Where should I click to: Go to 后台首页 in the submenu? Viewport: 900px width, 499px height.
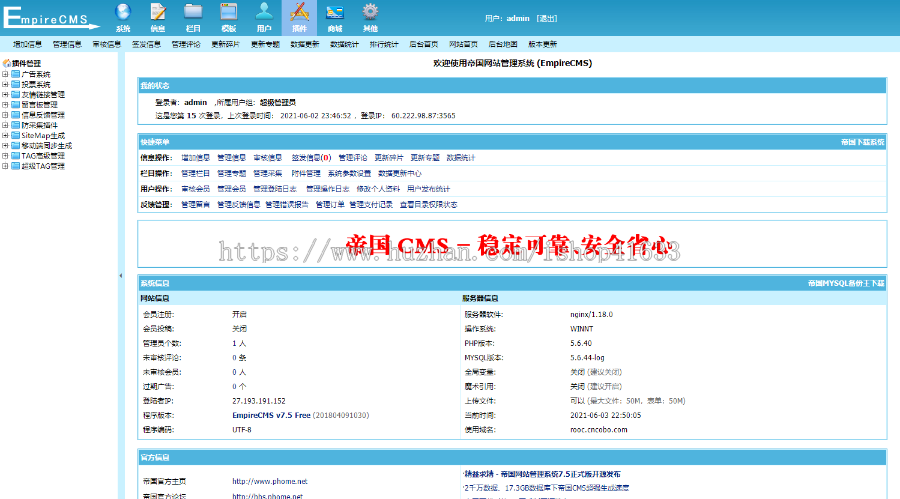click(424, 44)
